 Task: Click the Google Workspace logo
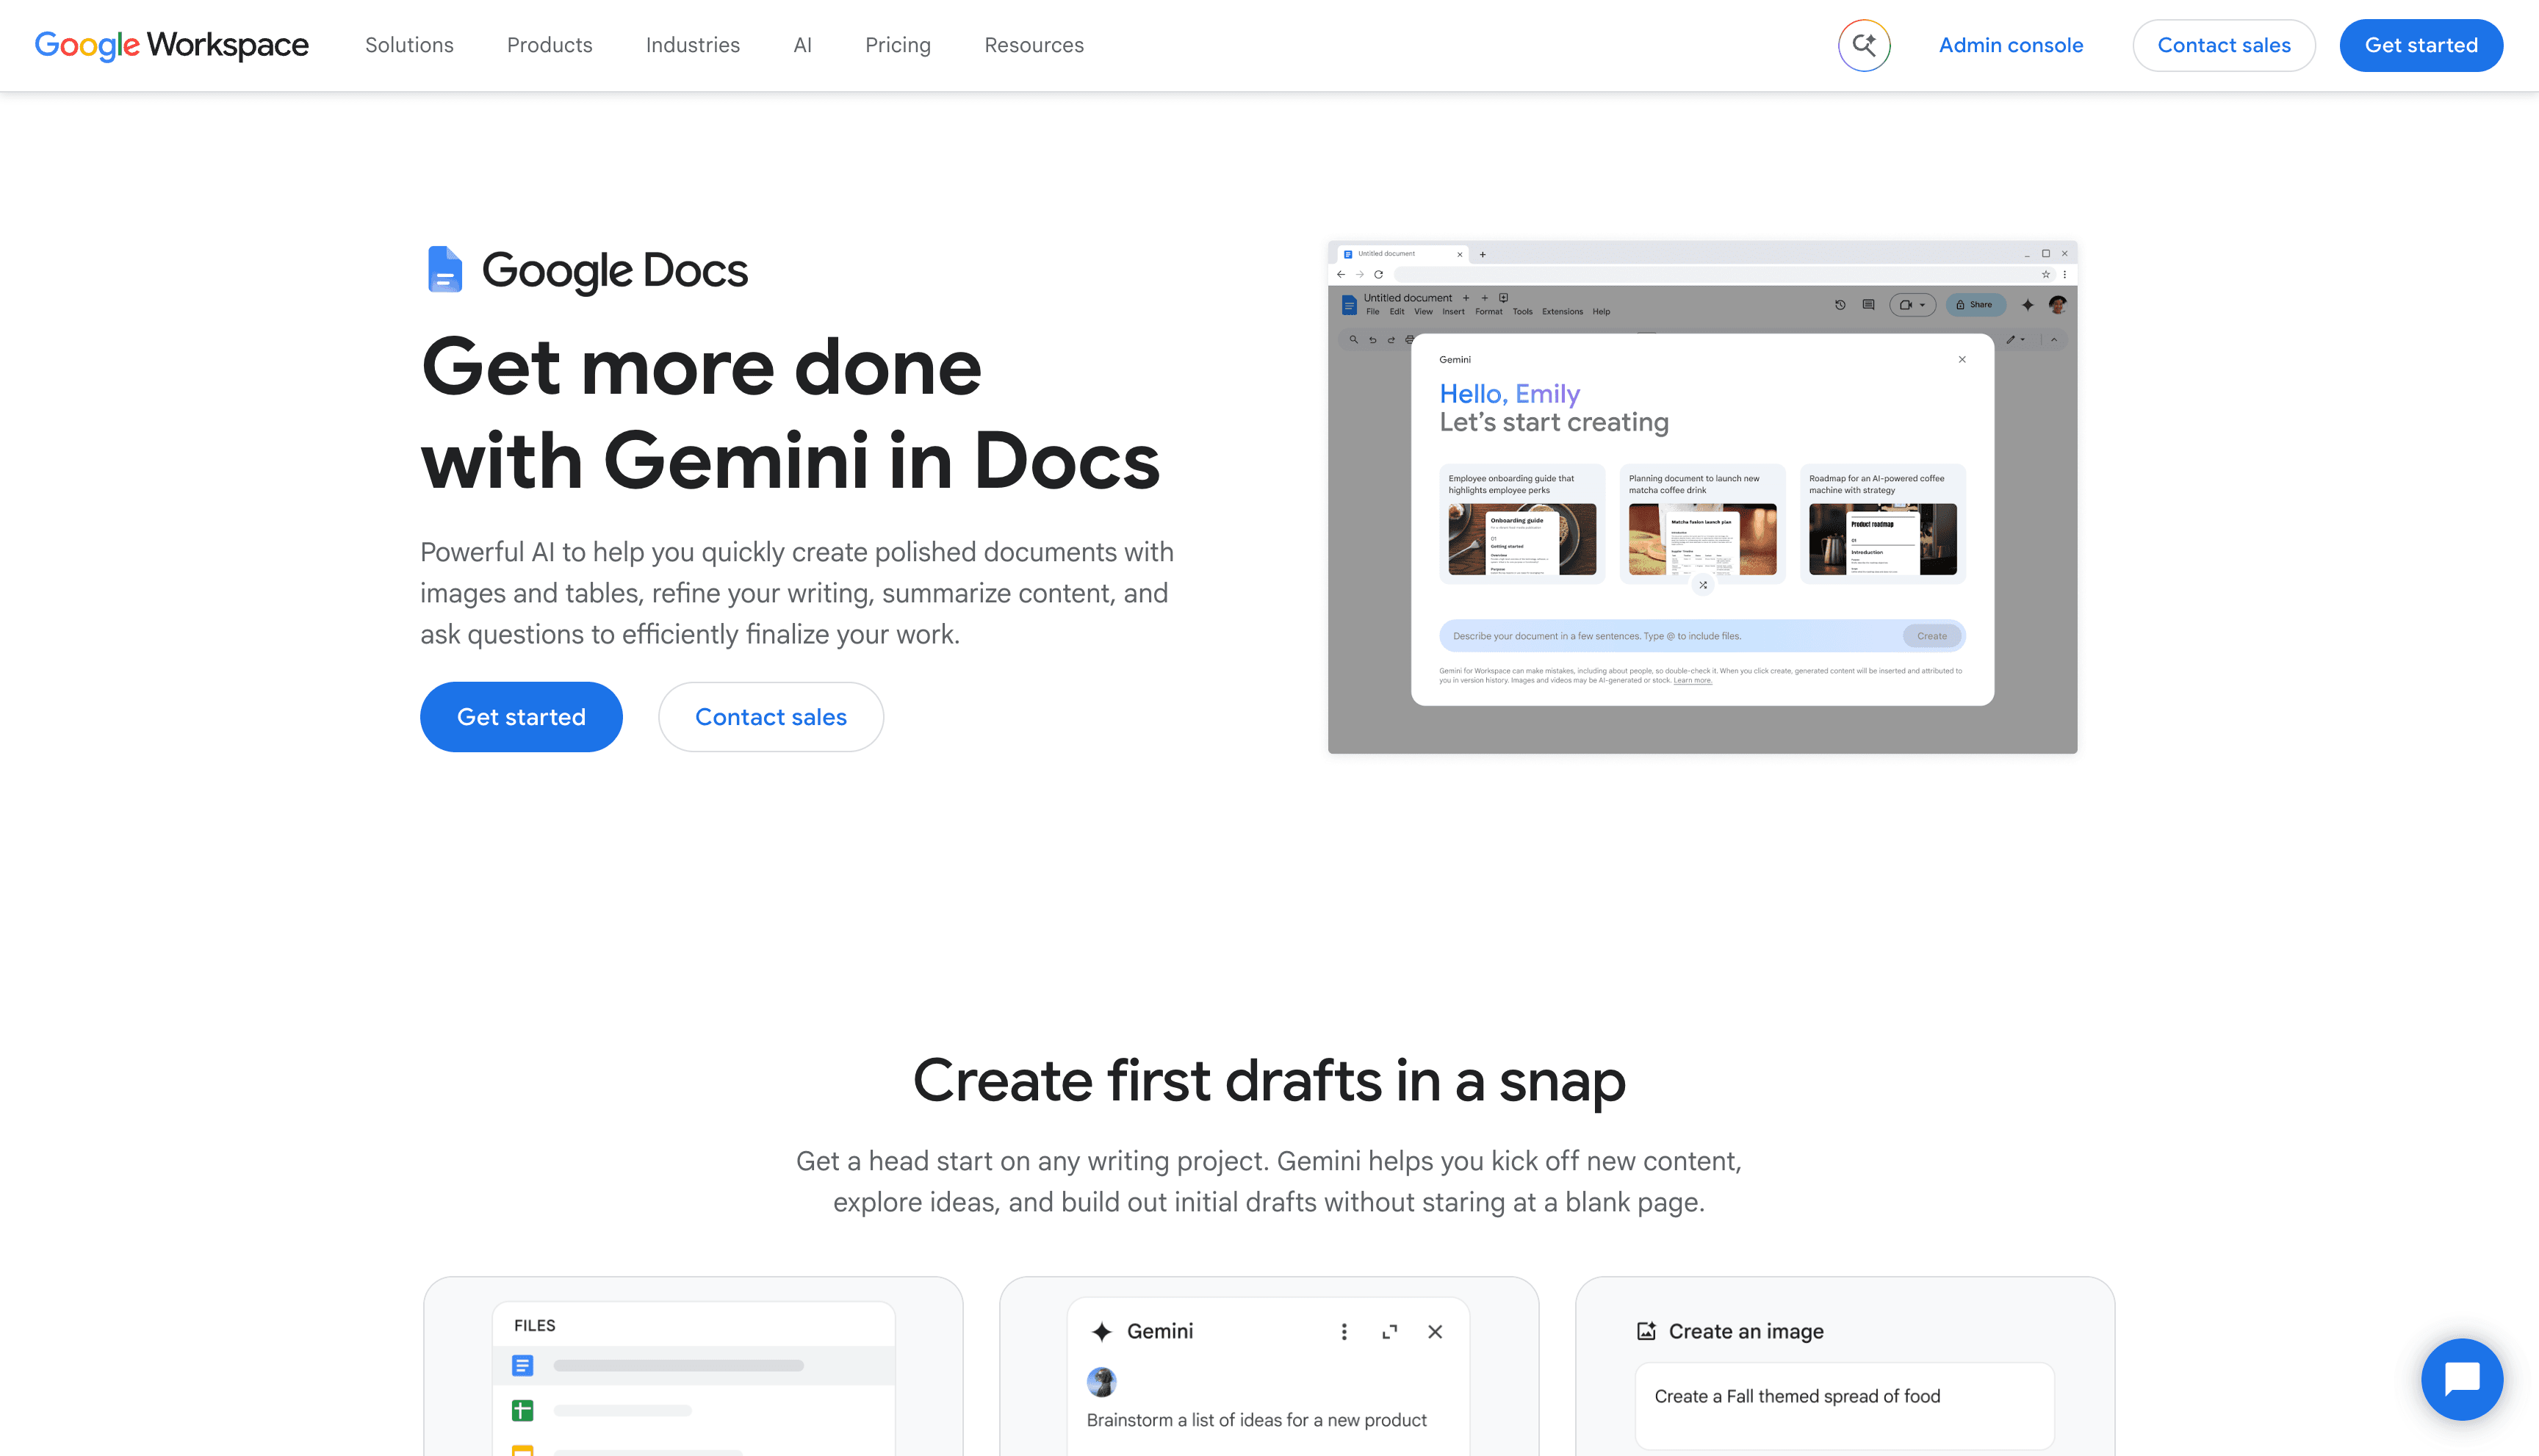[171, 45]
